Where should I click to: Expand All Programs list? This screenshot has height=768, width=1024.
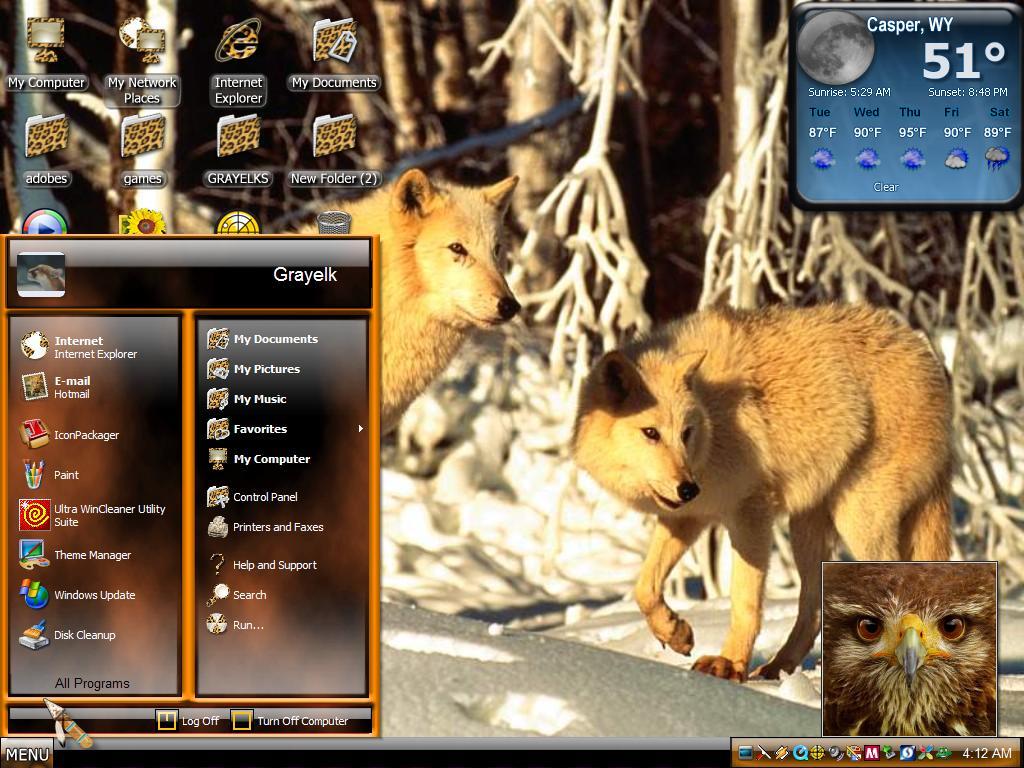coord(92,683)
